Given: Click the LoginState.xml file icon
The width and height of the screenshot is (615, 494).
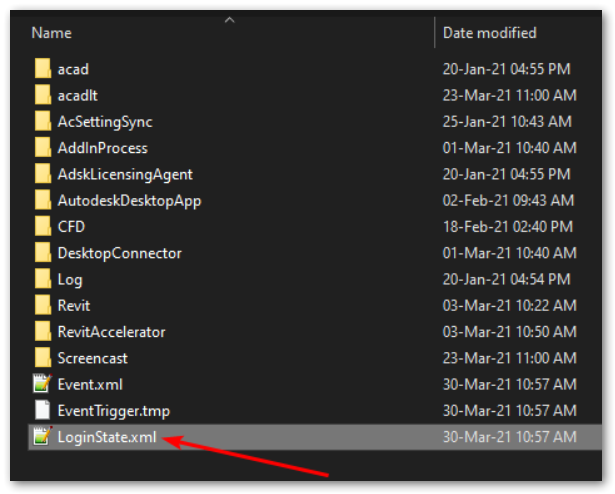Looking at the screenshot, I should 42,436.
